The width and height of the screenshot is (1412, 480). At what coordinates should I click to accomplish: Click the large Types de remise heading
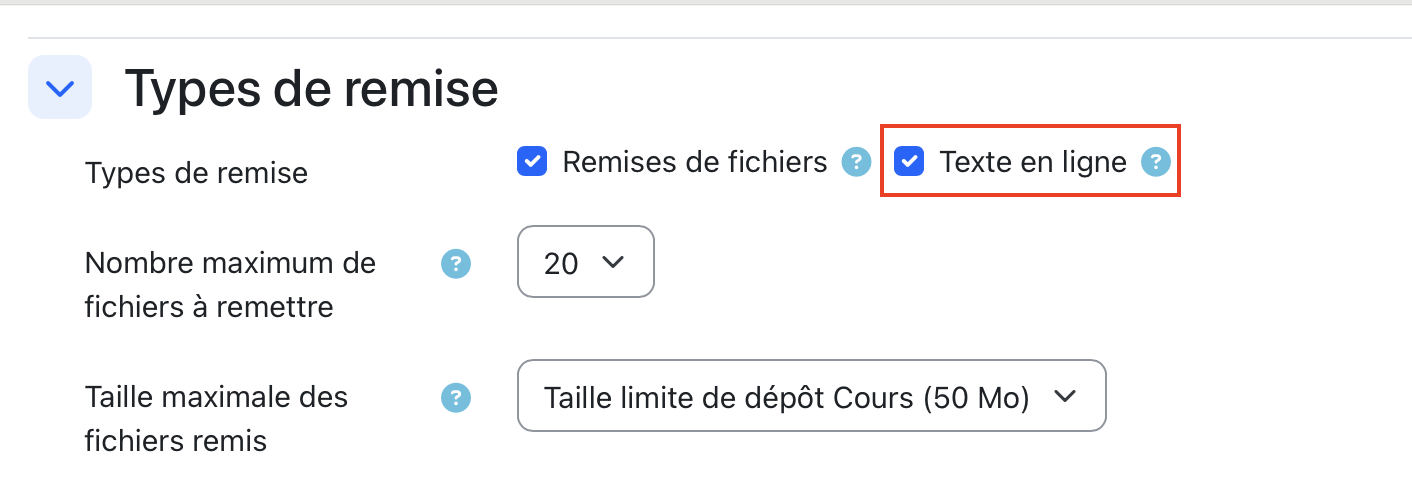(x=311, y=88)
